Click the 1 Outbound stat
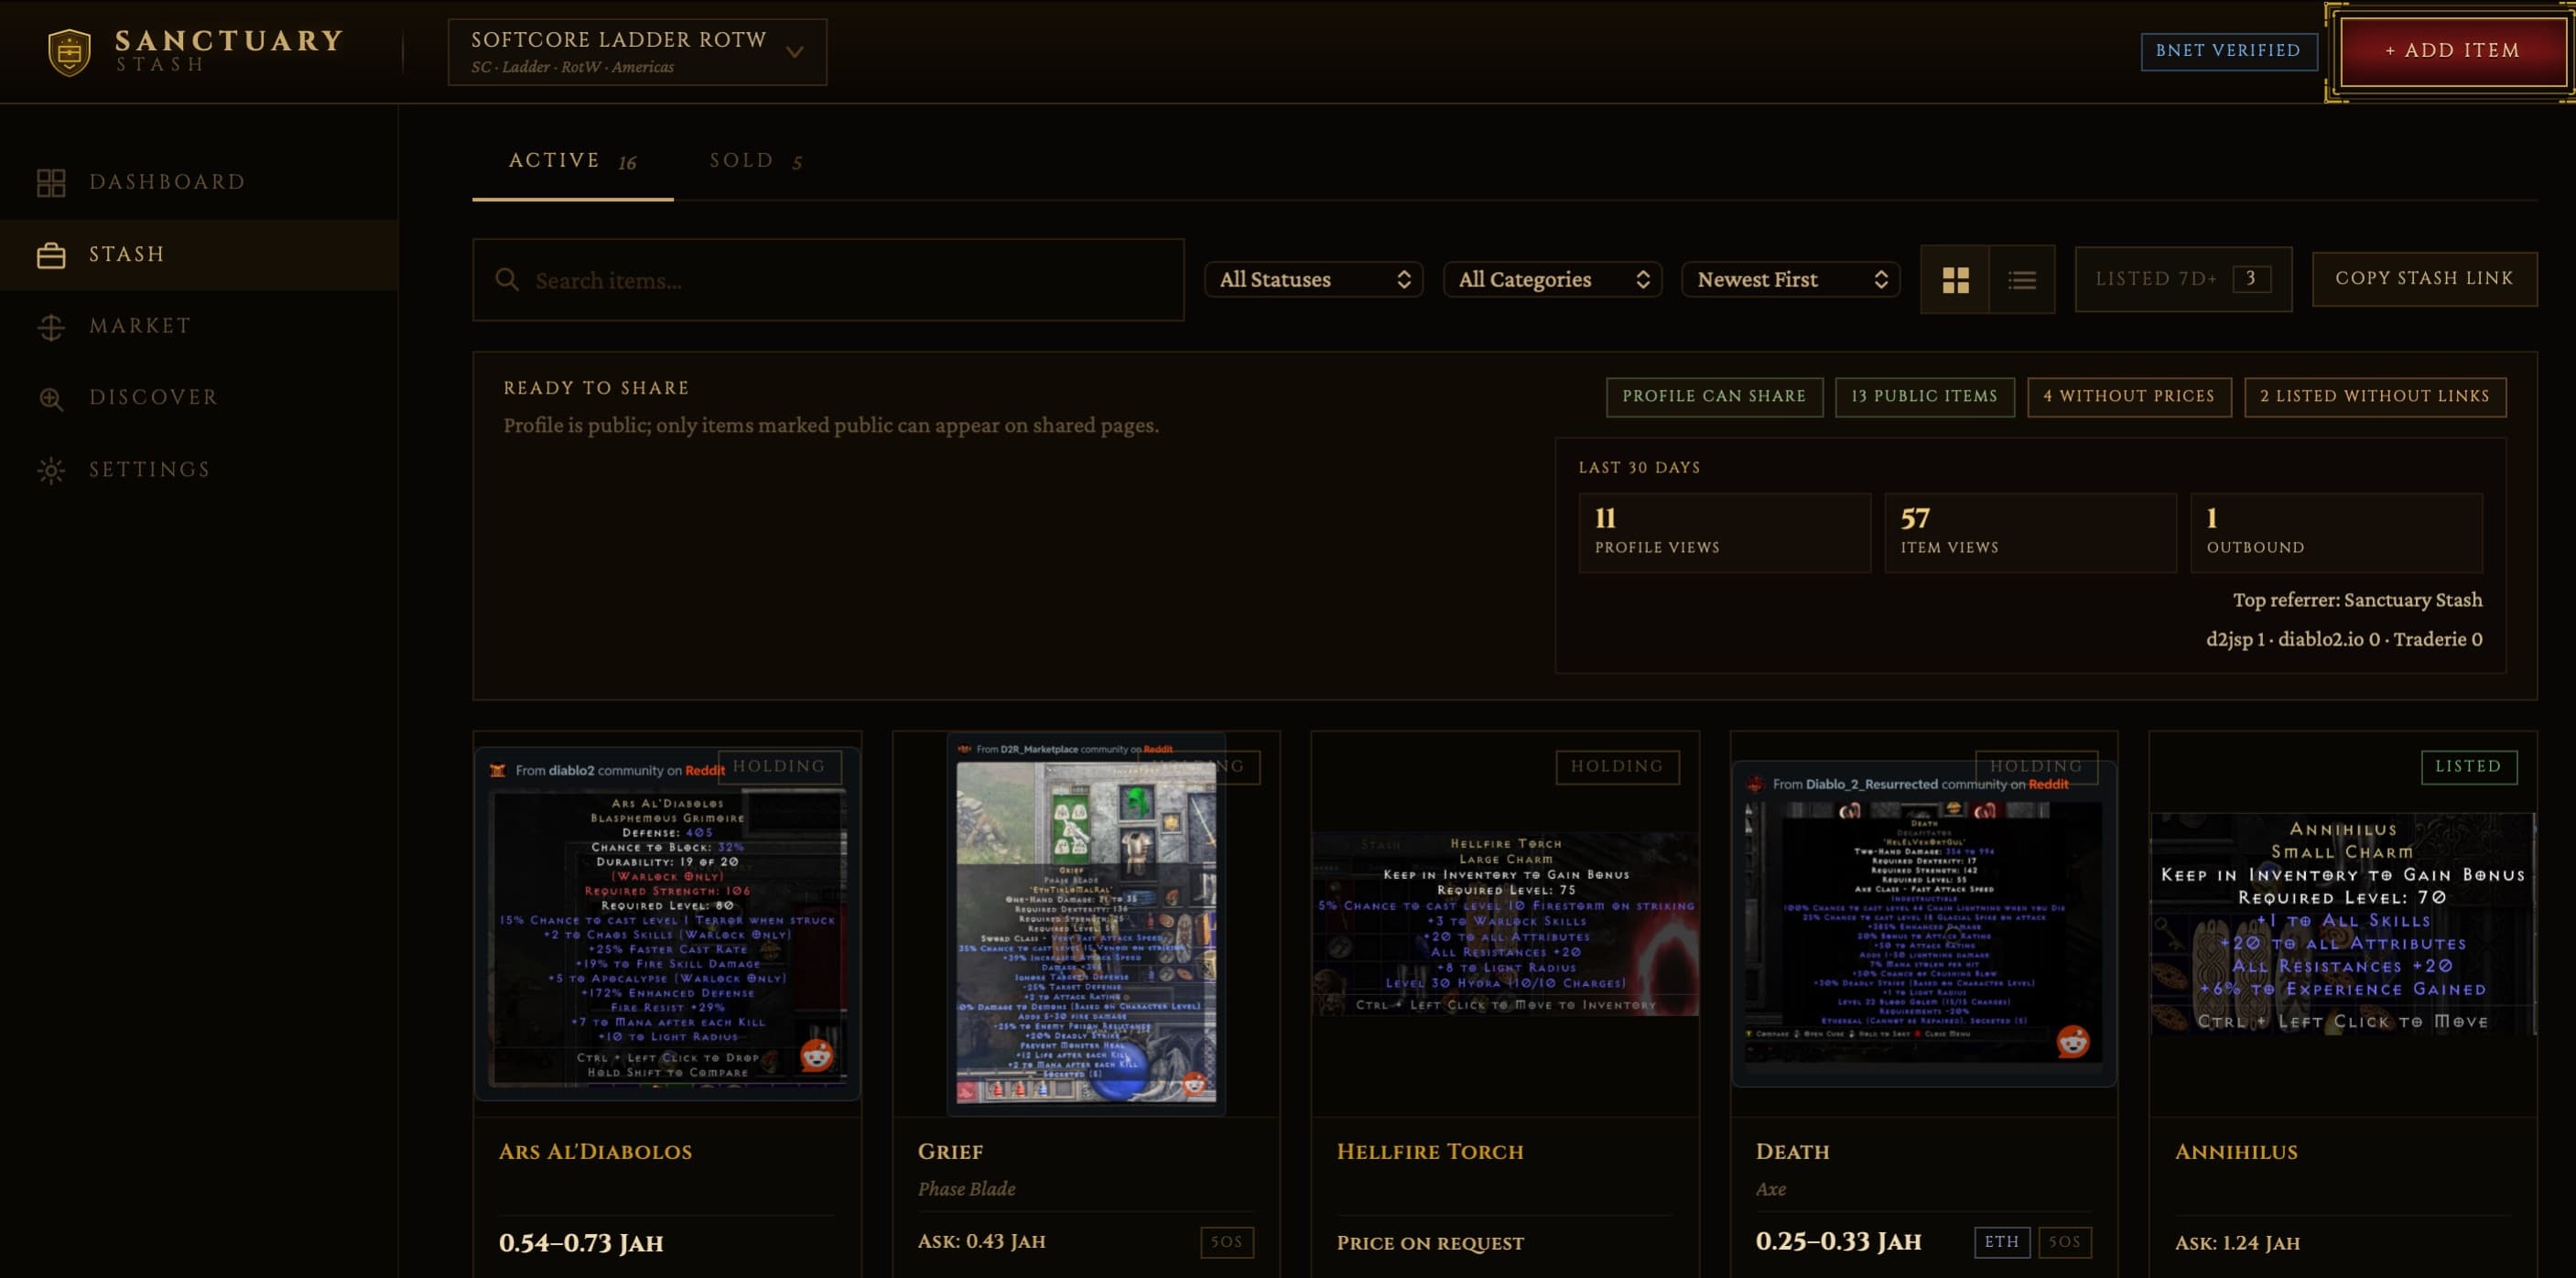The image size is (2576, 1278). 2336,532
